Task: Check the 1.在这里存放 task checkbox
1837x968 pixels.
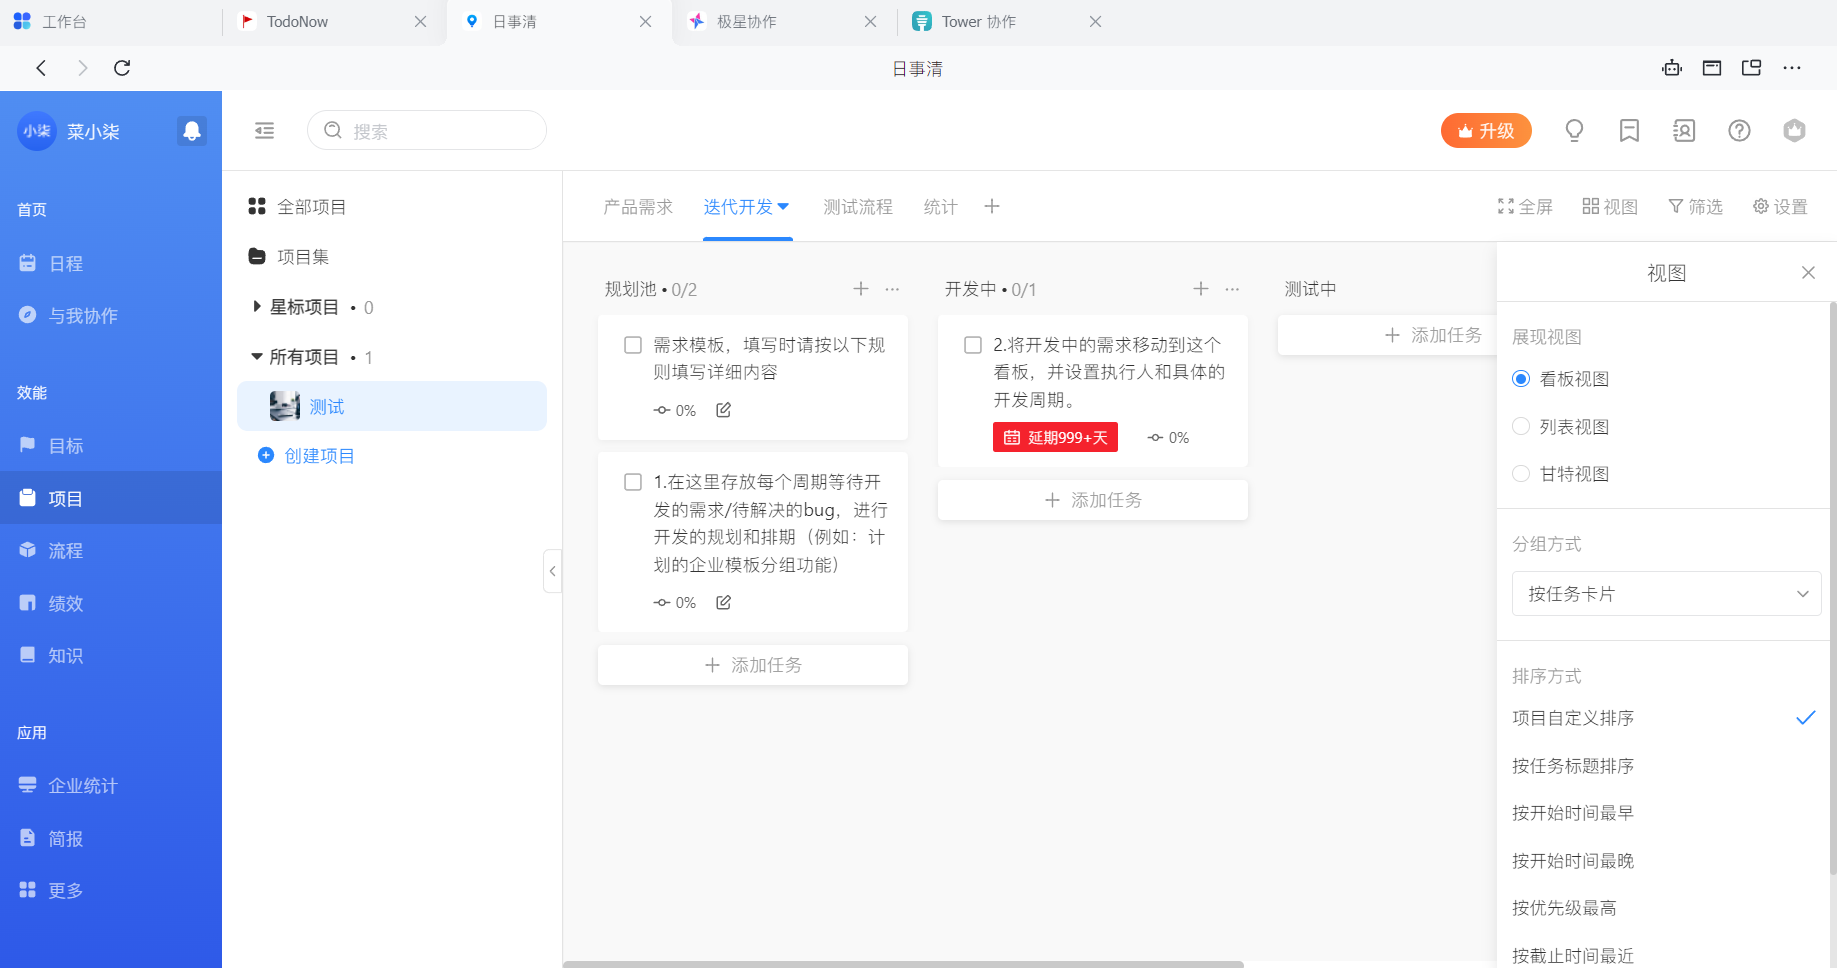Action: tap(633, 482)
